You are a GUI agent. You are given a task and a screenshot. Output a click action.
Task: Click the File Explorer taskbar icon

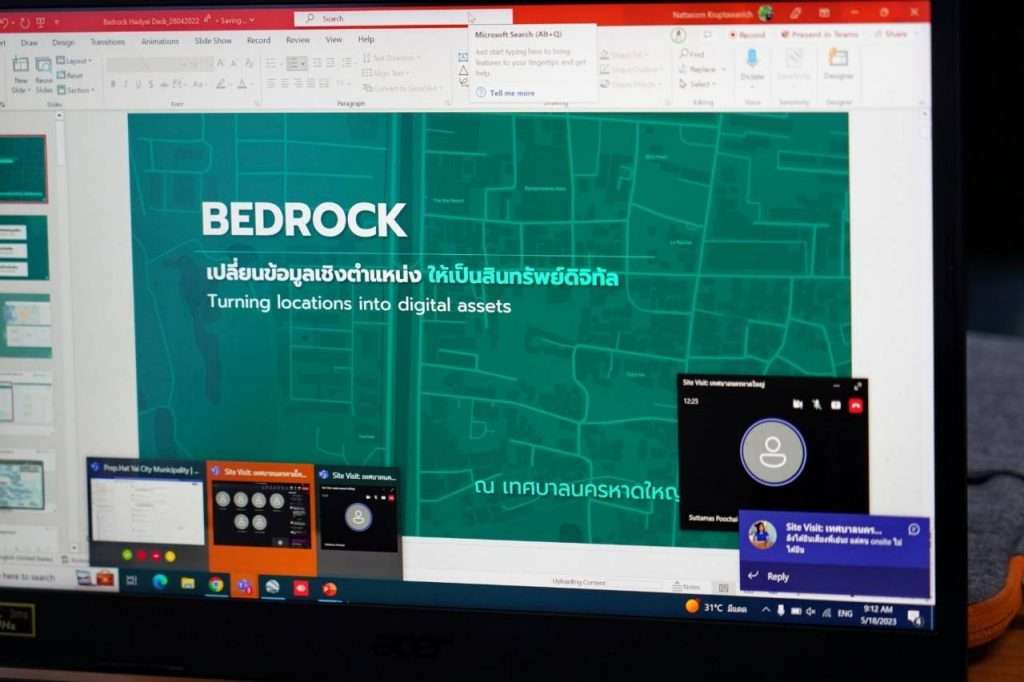[188, 583]
